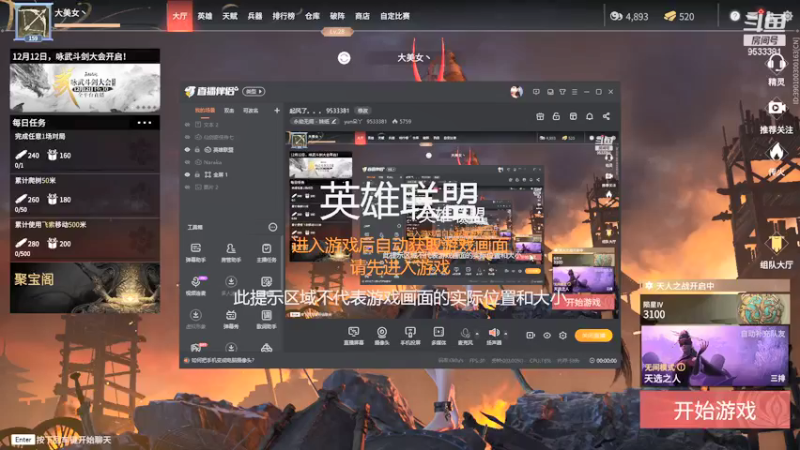The width and height of the screenshot is (800, 450).
Task: Click the player avatar portrait top left
Action: pyautogui.click(x=33, y=21)
